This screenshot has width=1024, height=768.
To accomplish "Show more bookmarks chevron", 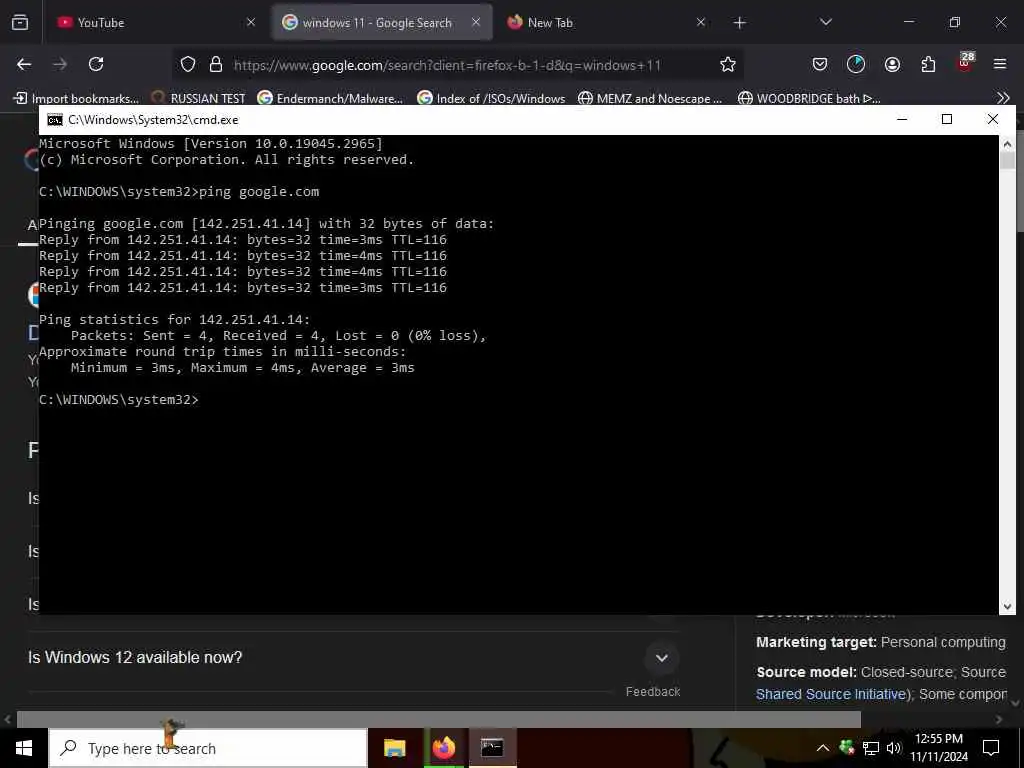I will [x=1004, y=98].
